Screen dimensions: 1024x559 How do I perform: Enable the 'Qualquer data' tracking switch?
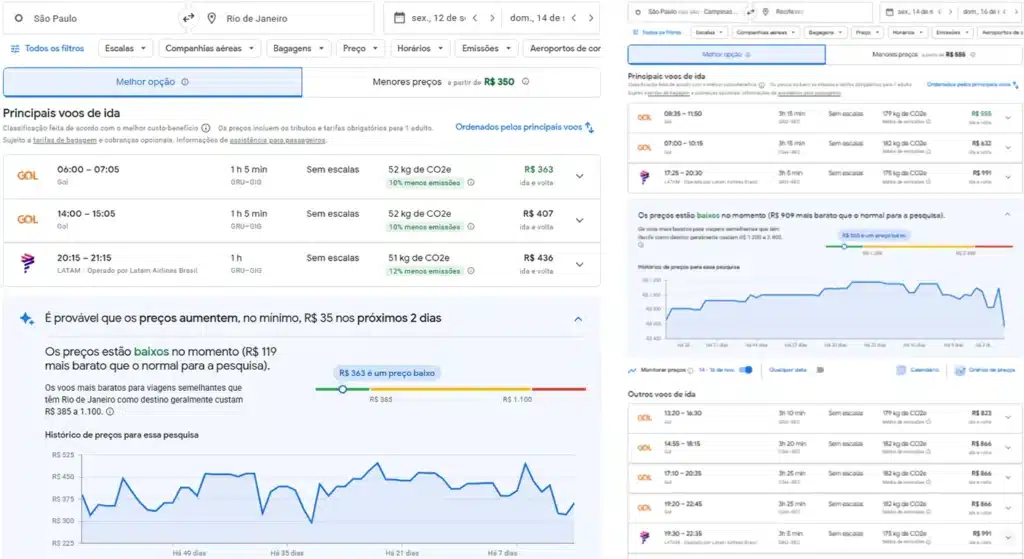pyautogui.click(x=819, y=369)
